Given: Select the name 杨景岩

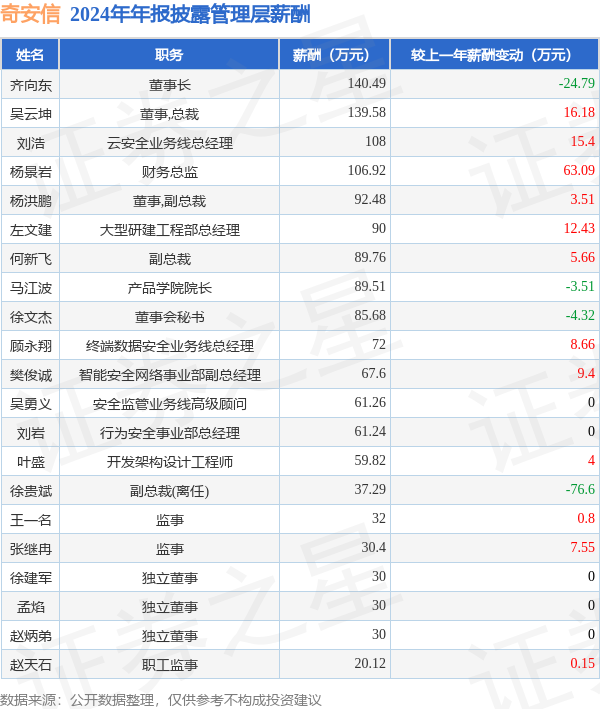Looking at the screenshot, I should pos(31,172).
